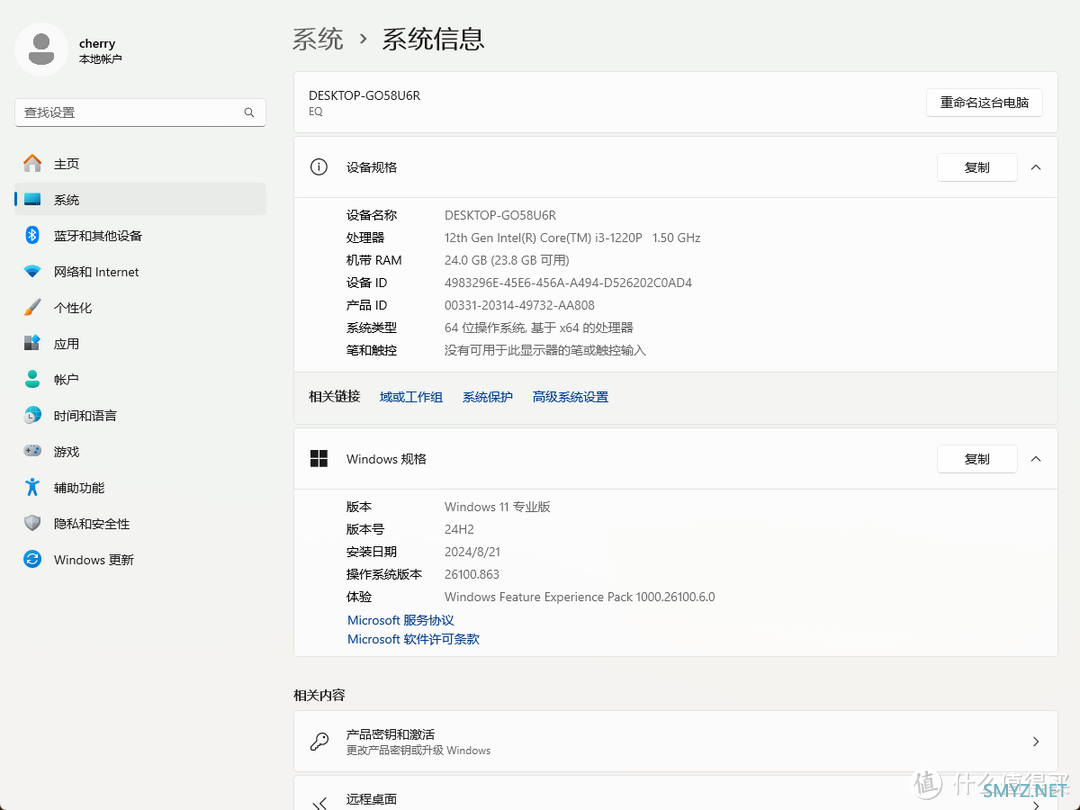Open 隐私和安全性 settings
The height and width of the screenshot is (810, 1080).
pyautogui.click(x=140, y=523)
